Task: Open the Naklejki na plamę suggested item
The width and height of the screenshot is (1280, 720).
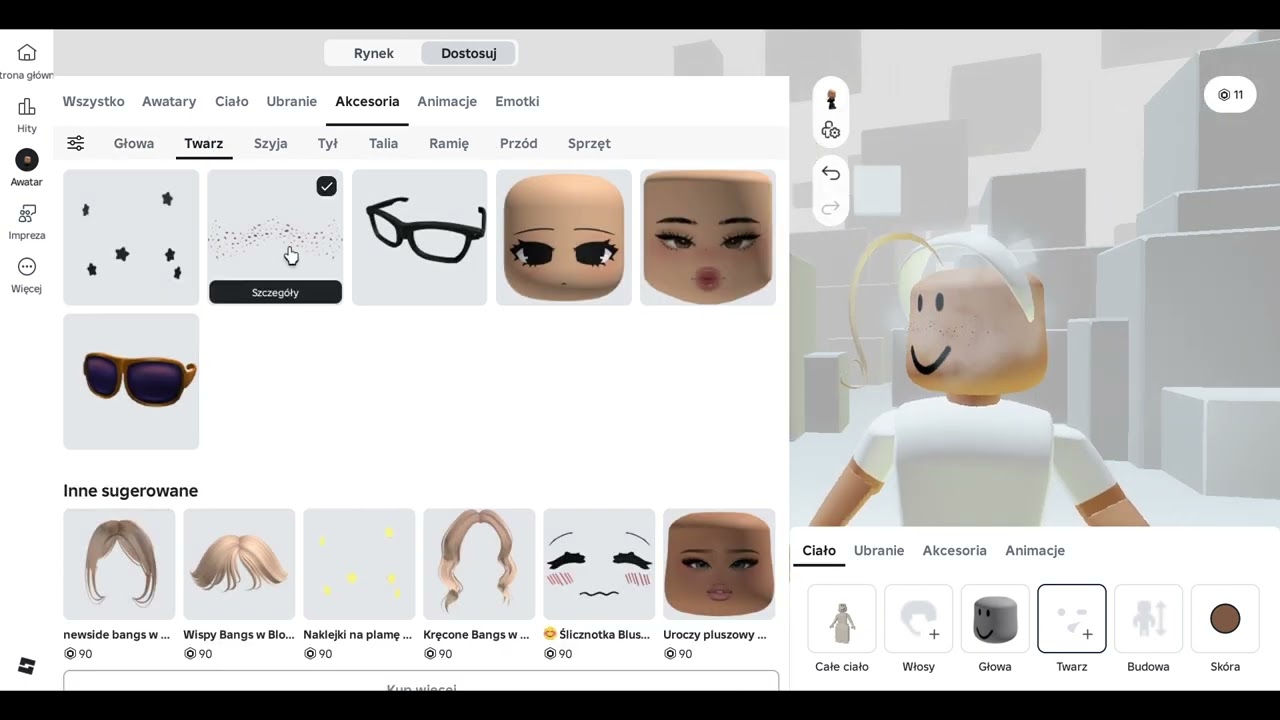Action: pyautogui.click(x=359, y=564)
